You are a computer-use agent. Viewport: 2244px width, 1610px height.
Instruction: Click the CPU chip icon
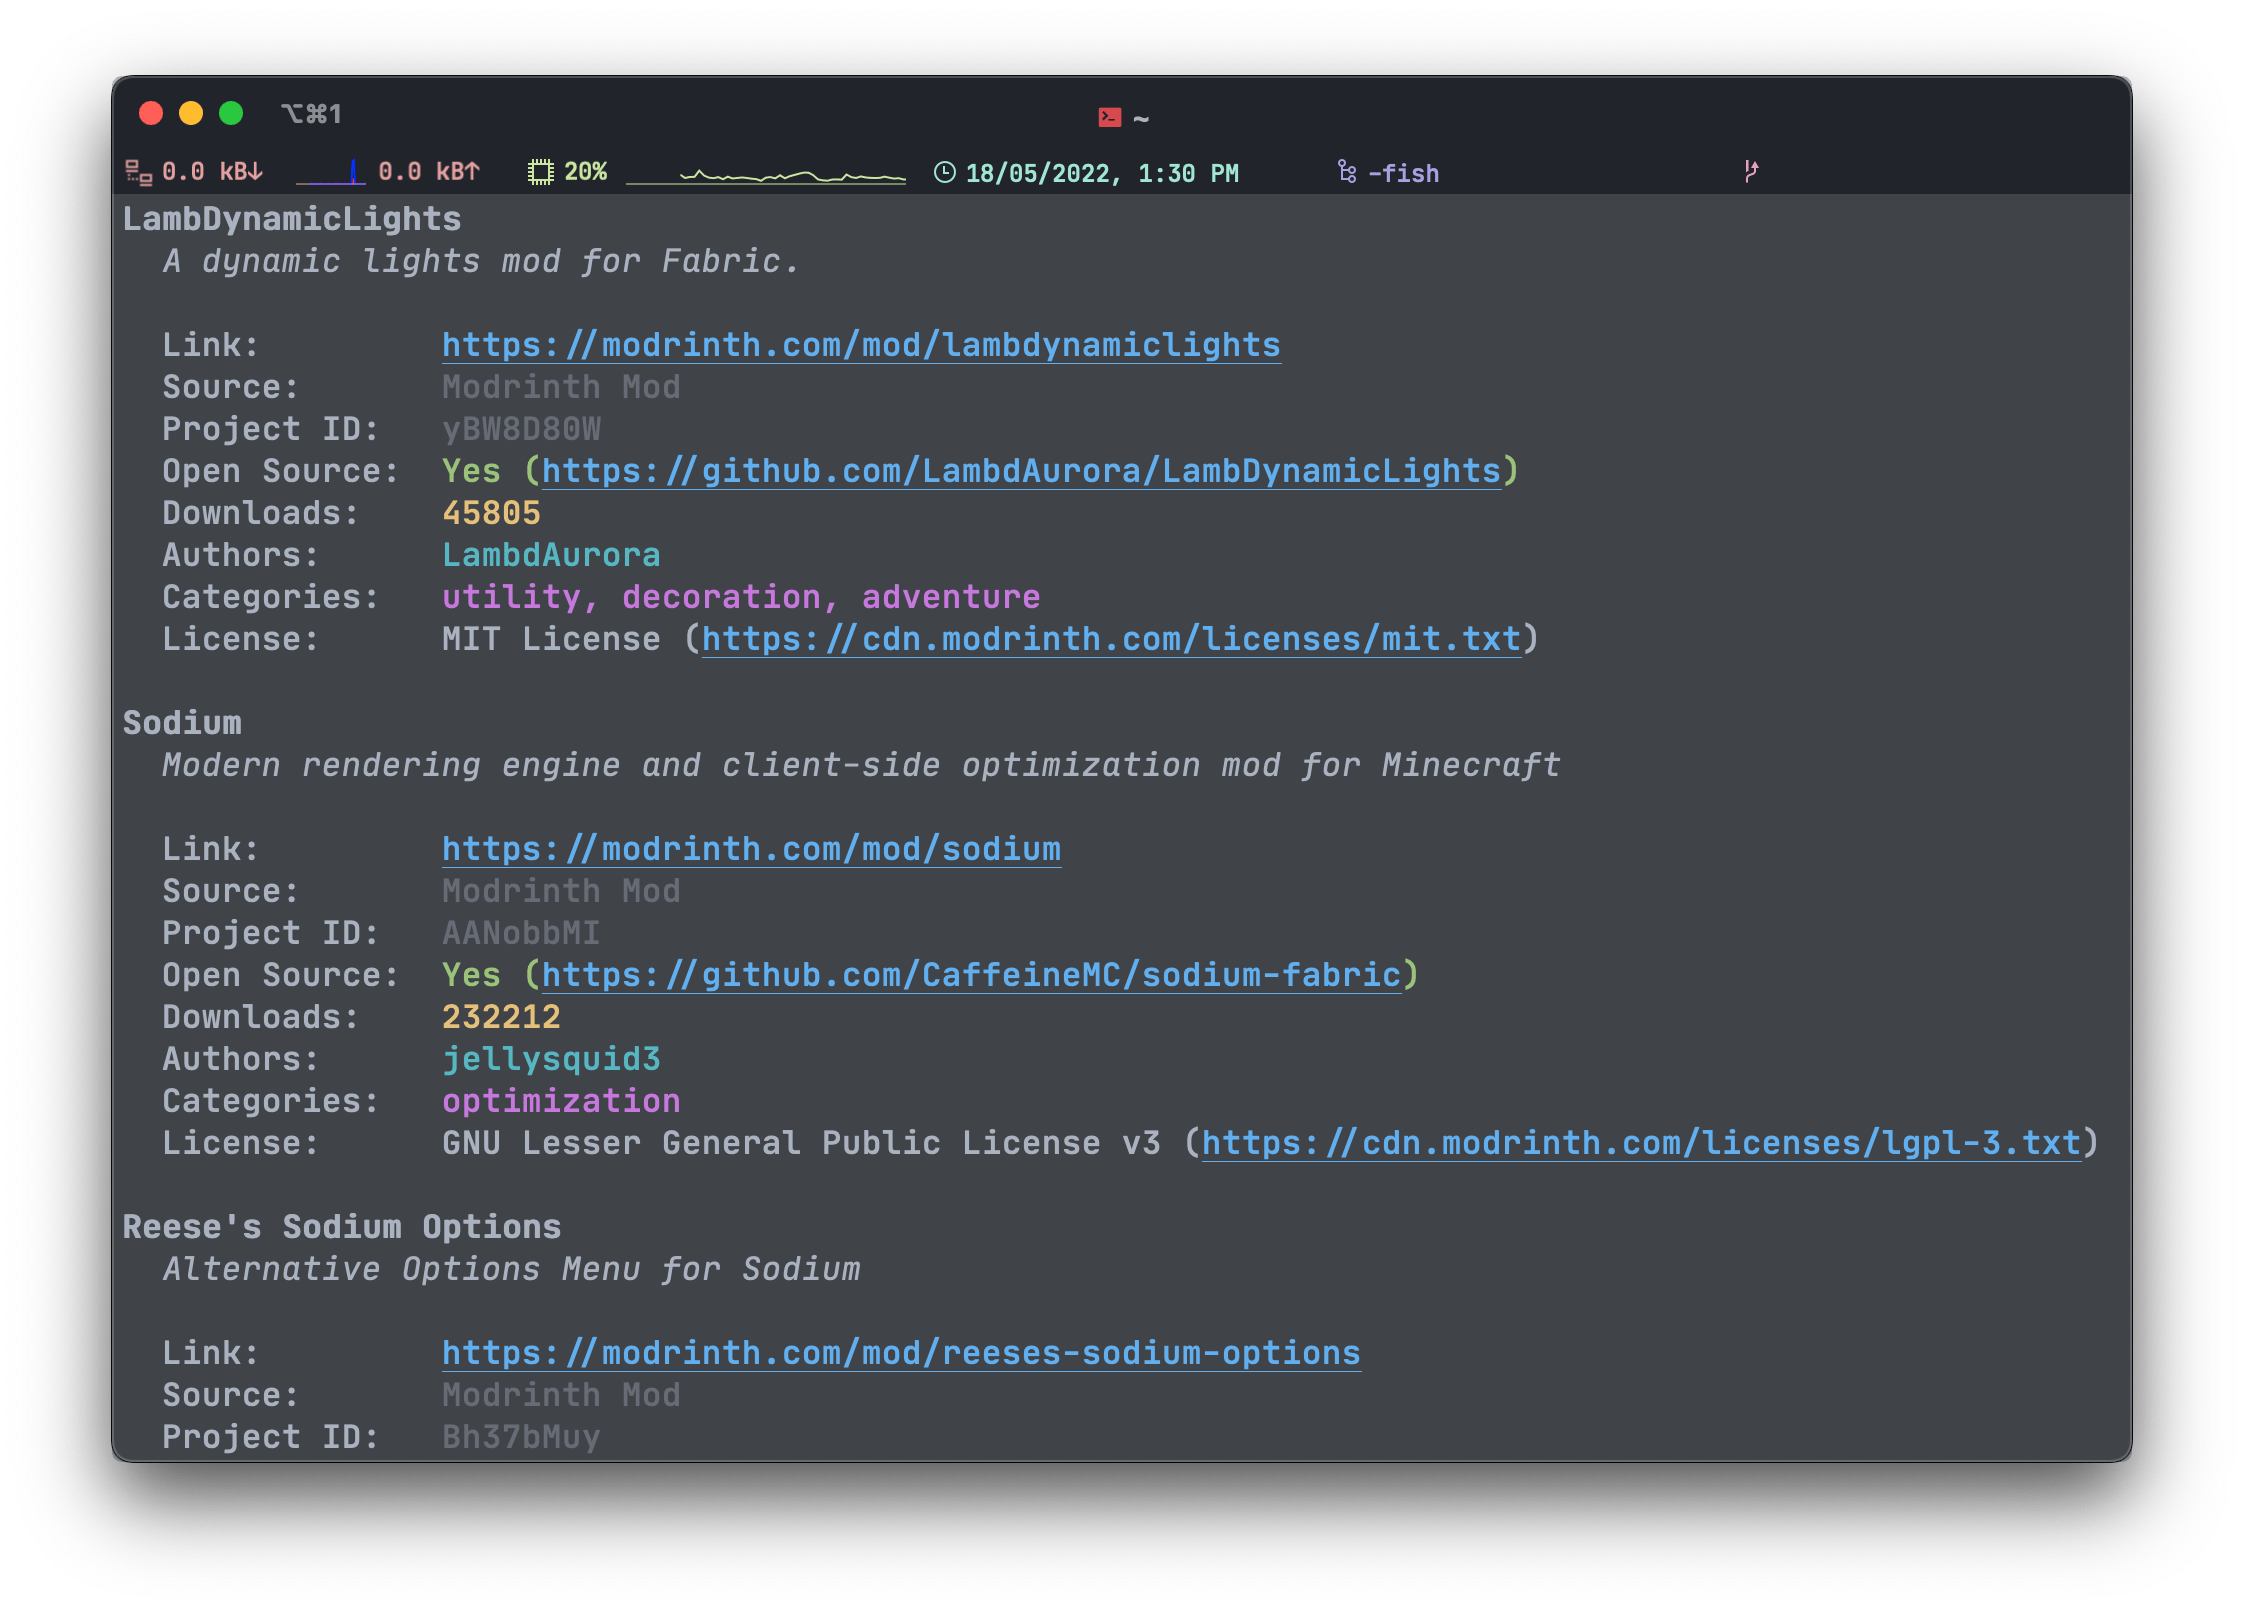pyautogui.click(x=540, y=173)
